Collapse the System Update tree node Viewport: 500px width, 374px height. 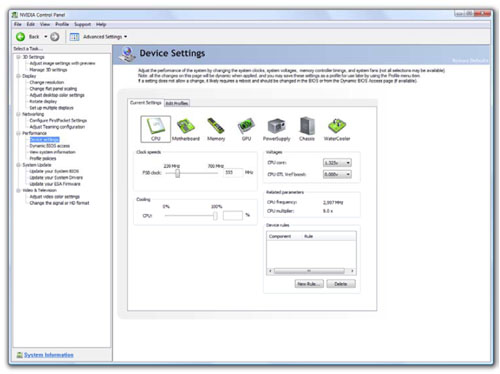[18, 165]
